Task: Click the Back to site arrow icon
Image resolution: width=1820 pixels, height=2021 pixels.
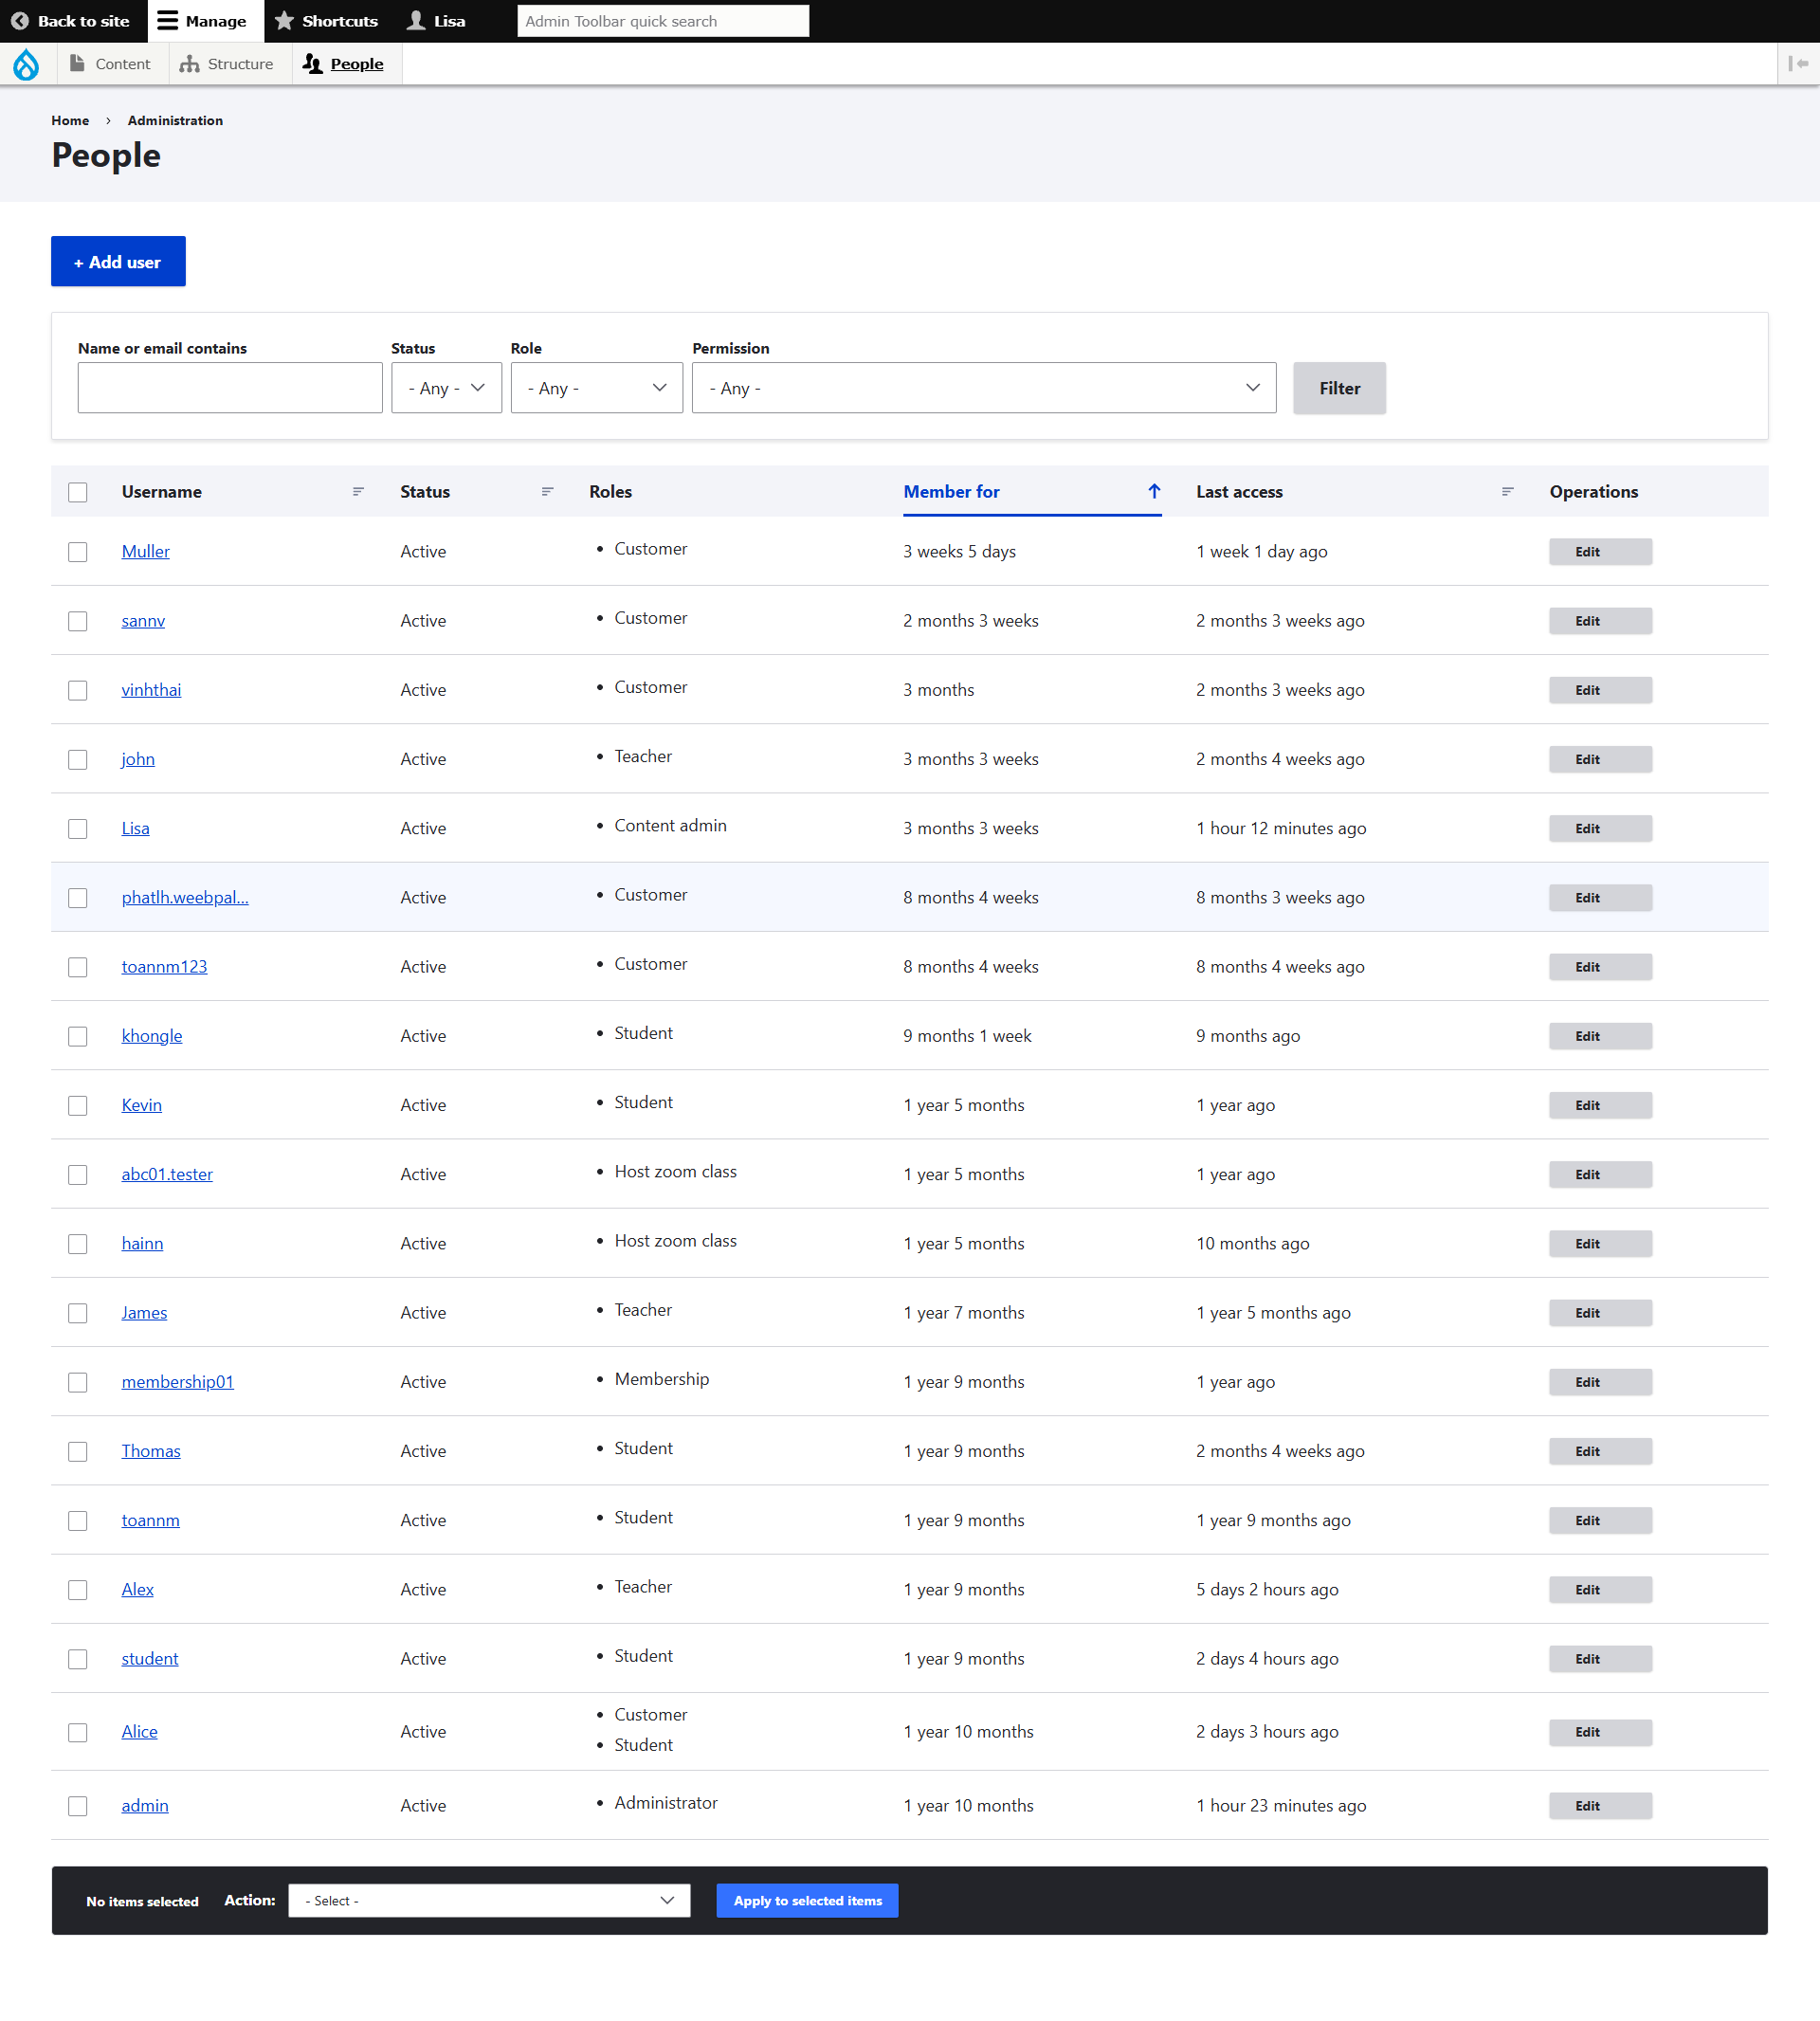Action: tap(20, 21)
